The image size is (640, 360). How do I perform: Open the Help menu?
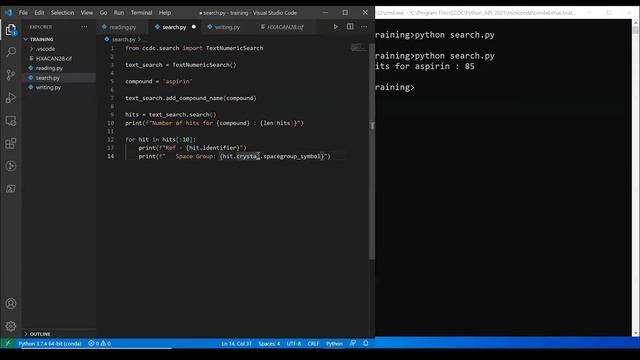tap(165, 13)
